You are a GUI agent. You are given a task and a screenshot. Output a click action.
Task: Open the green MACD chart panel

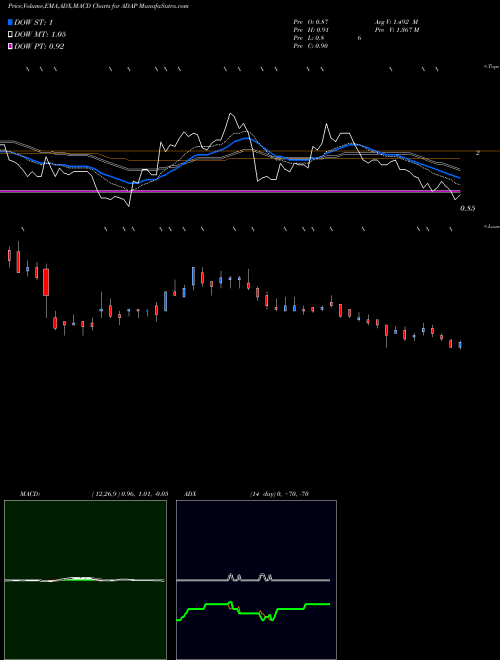pos(85,580)
